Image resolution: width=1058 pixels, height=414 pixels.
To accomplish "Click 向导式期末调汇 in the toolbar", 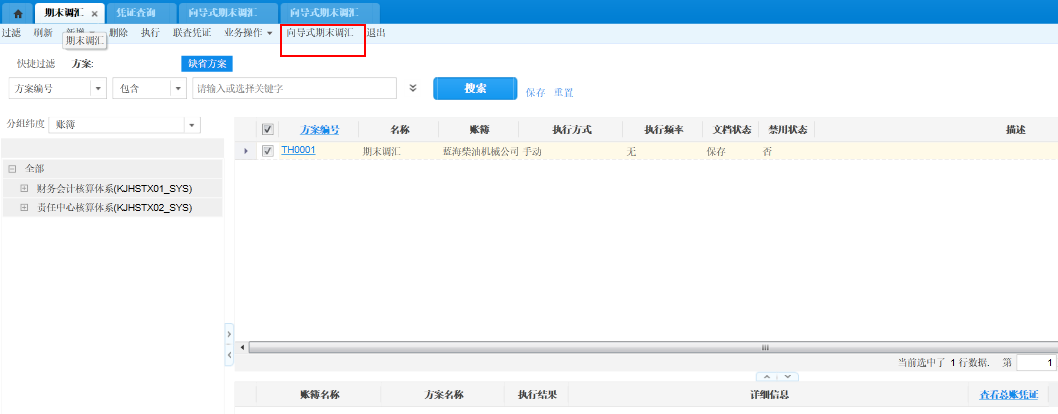I will point(320,33).
